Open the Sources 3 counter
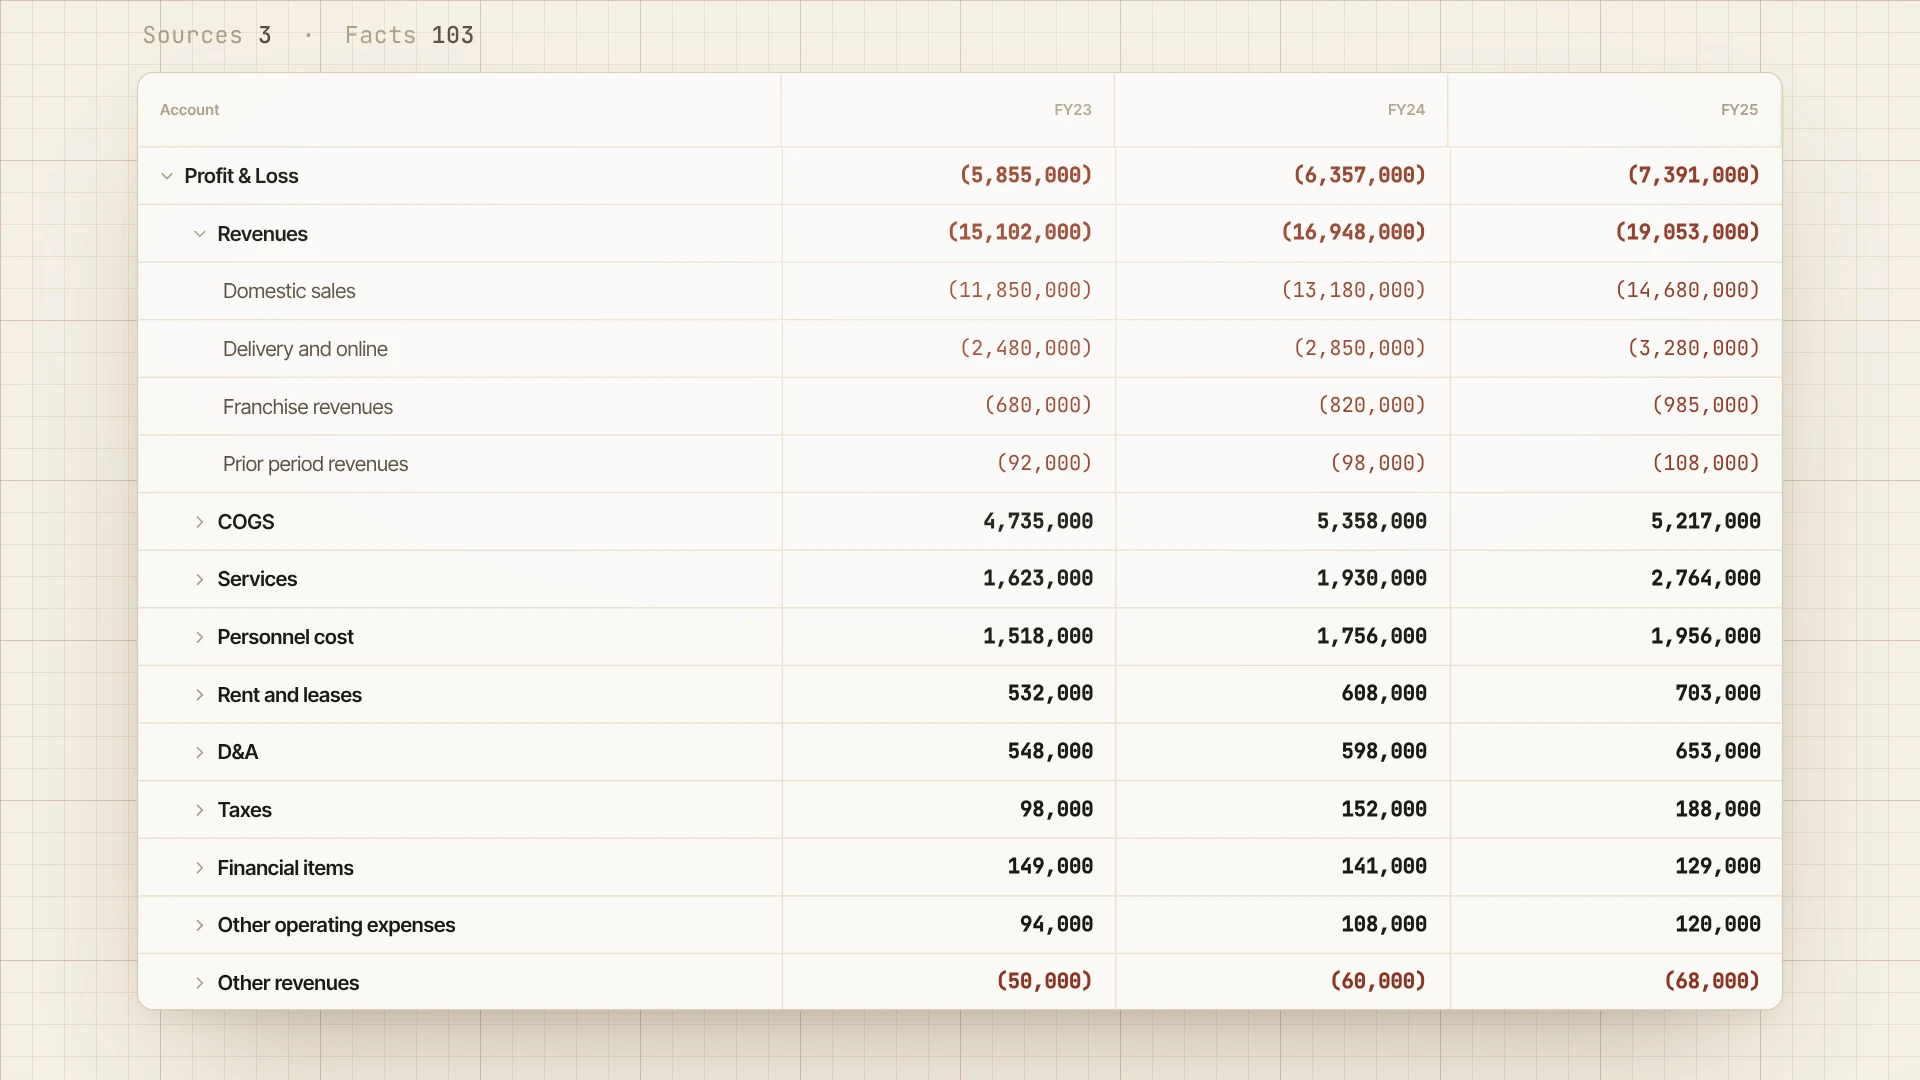The width and height of the screenshot is (1920, 1080). point(207,35)
